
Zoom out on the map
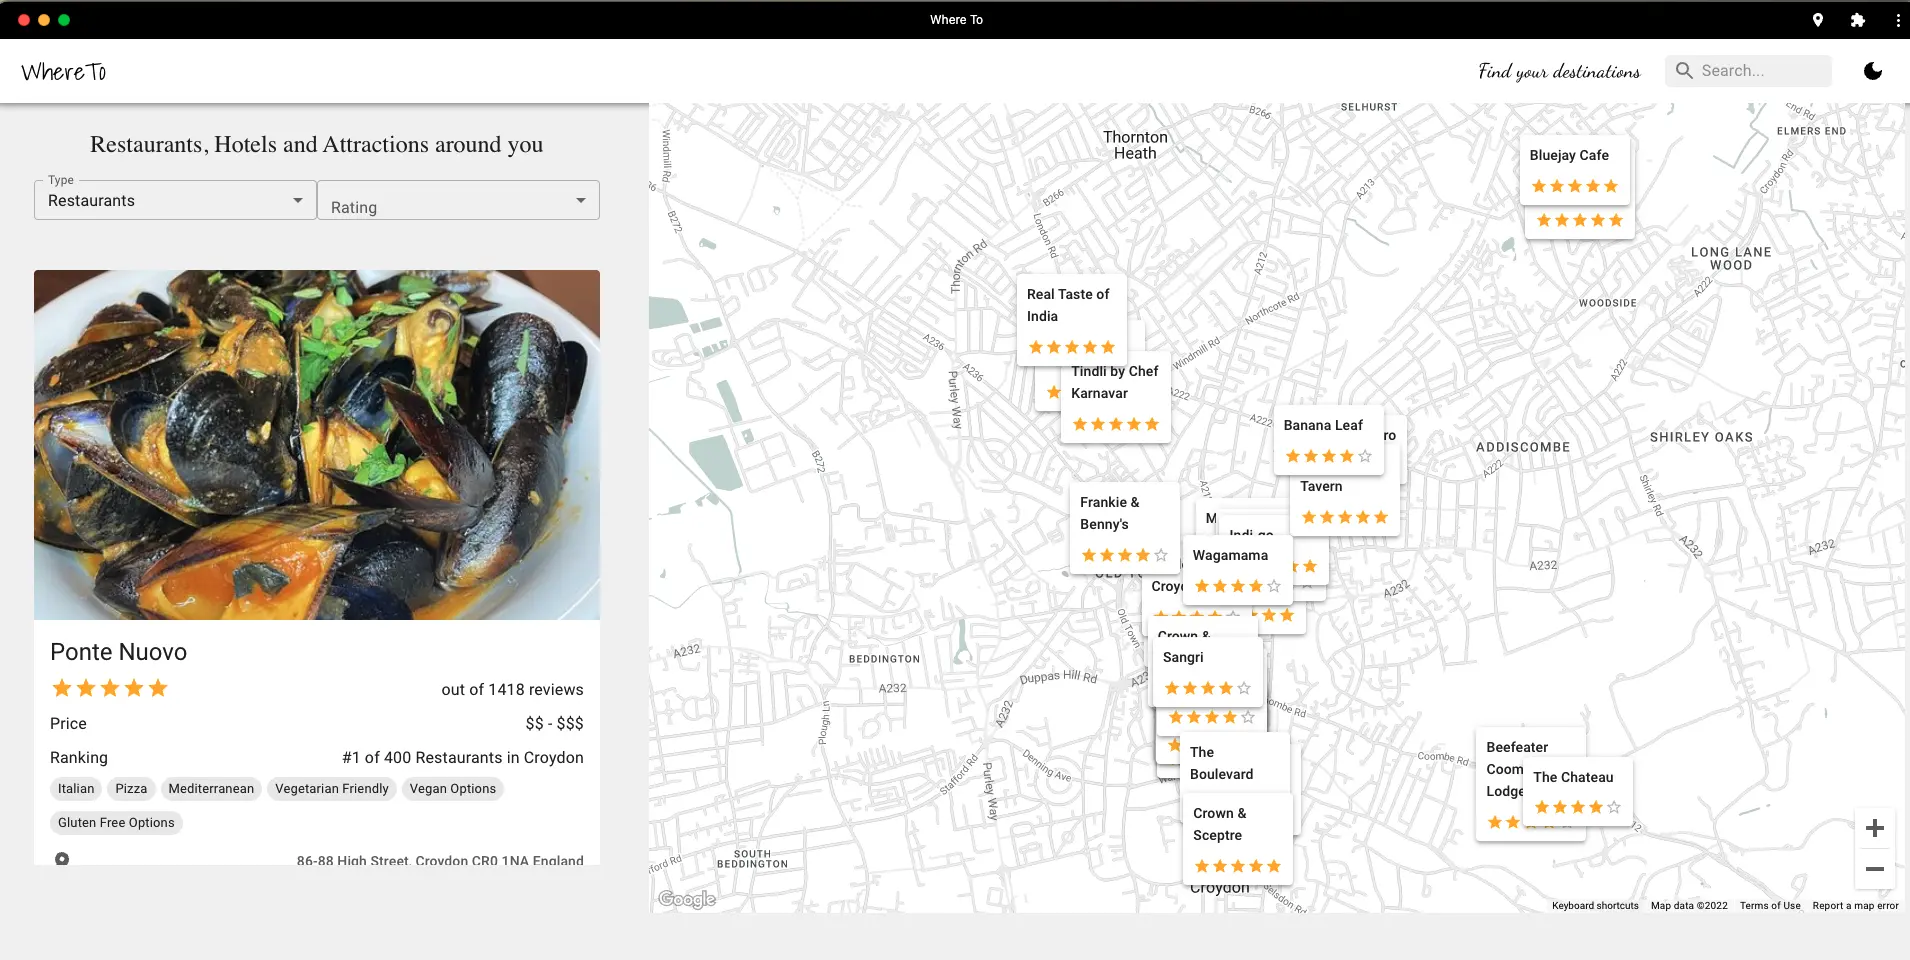(x=1875, y=869)
